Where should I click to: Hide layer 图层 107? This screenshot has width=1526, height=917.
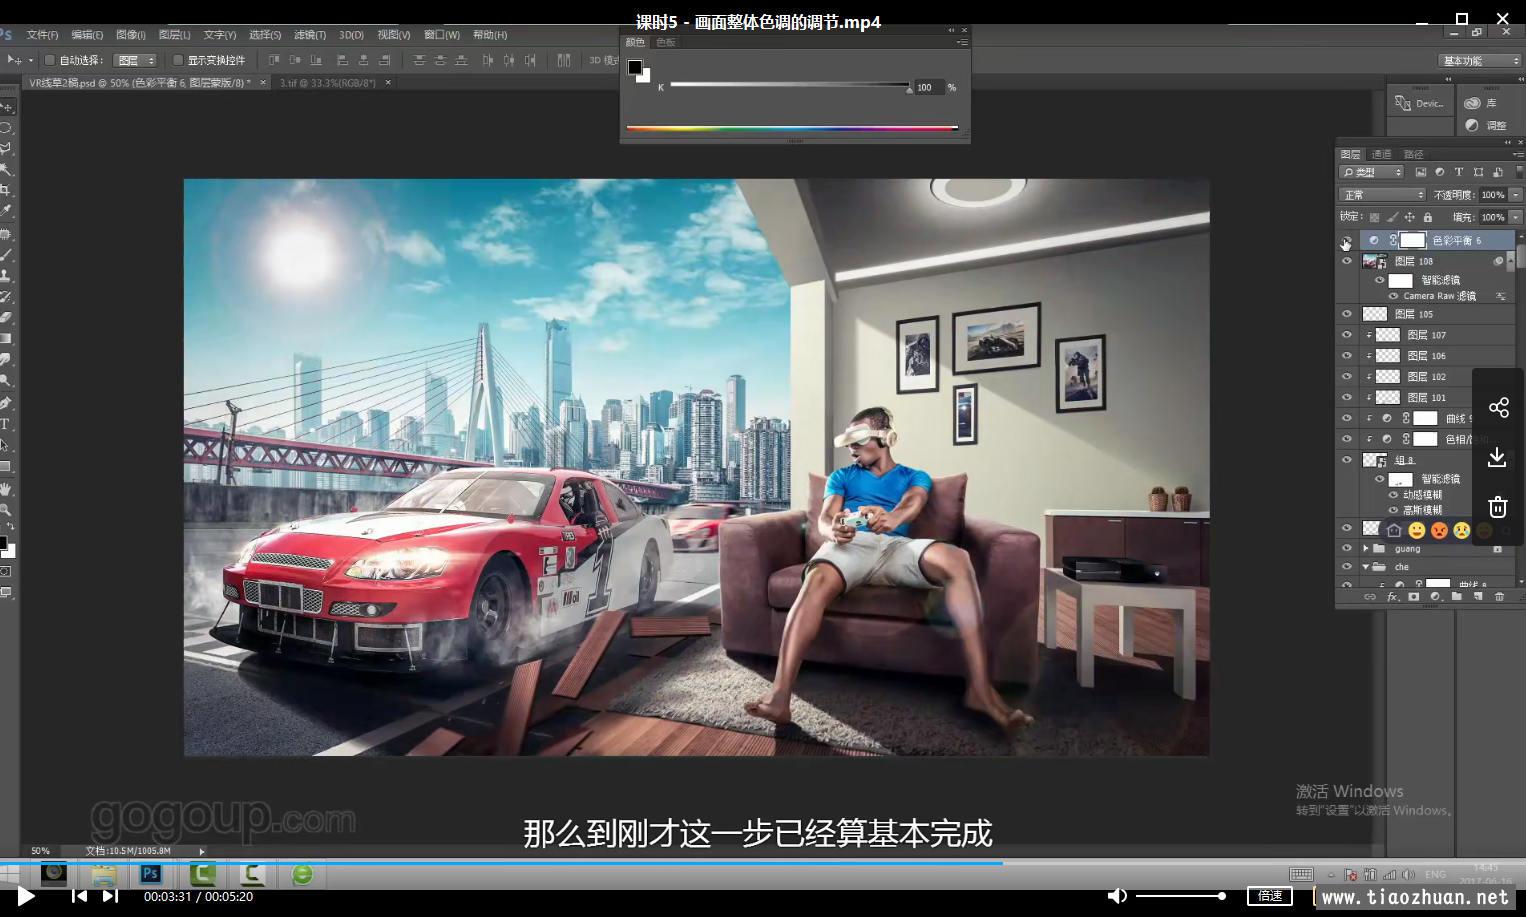click(x=1346, y=335)
